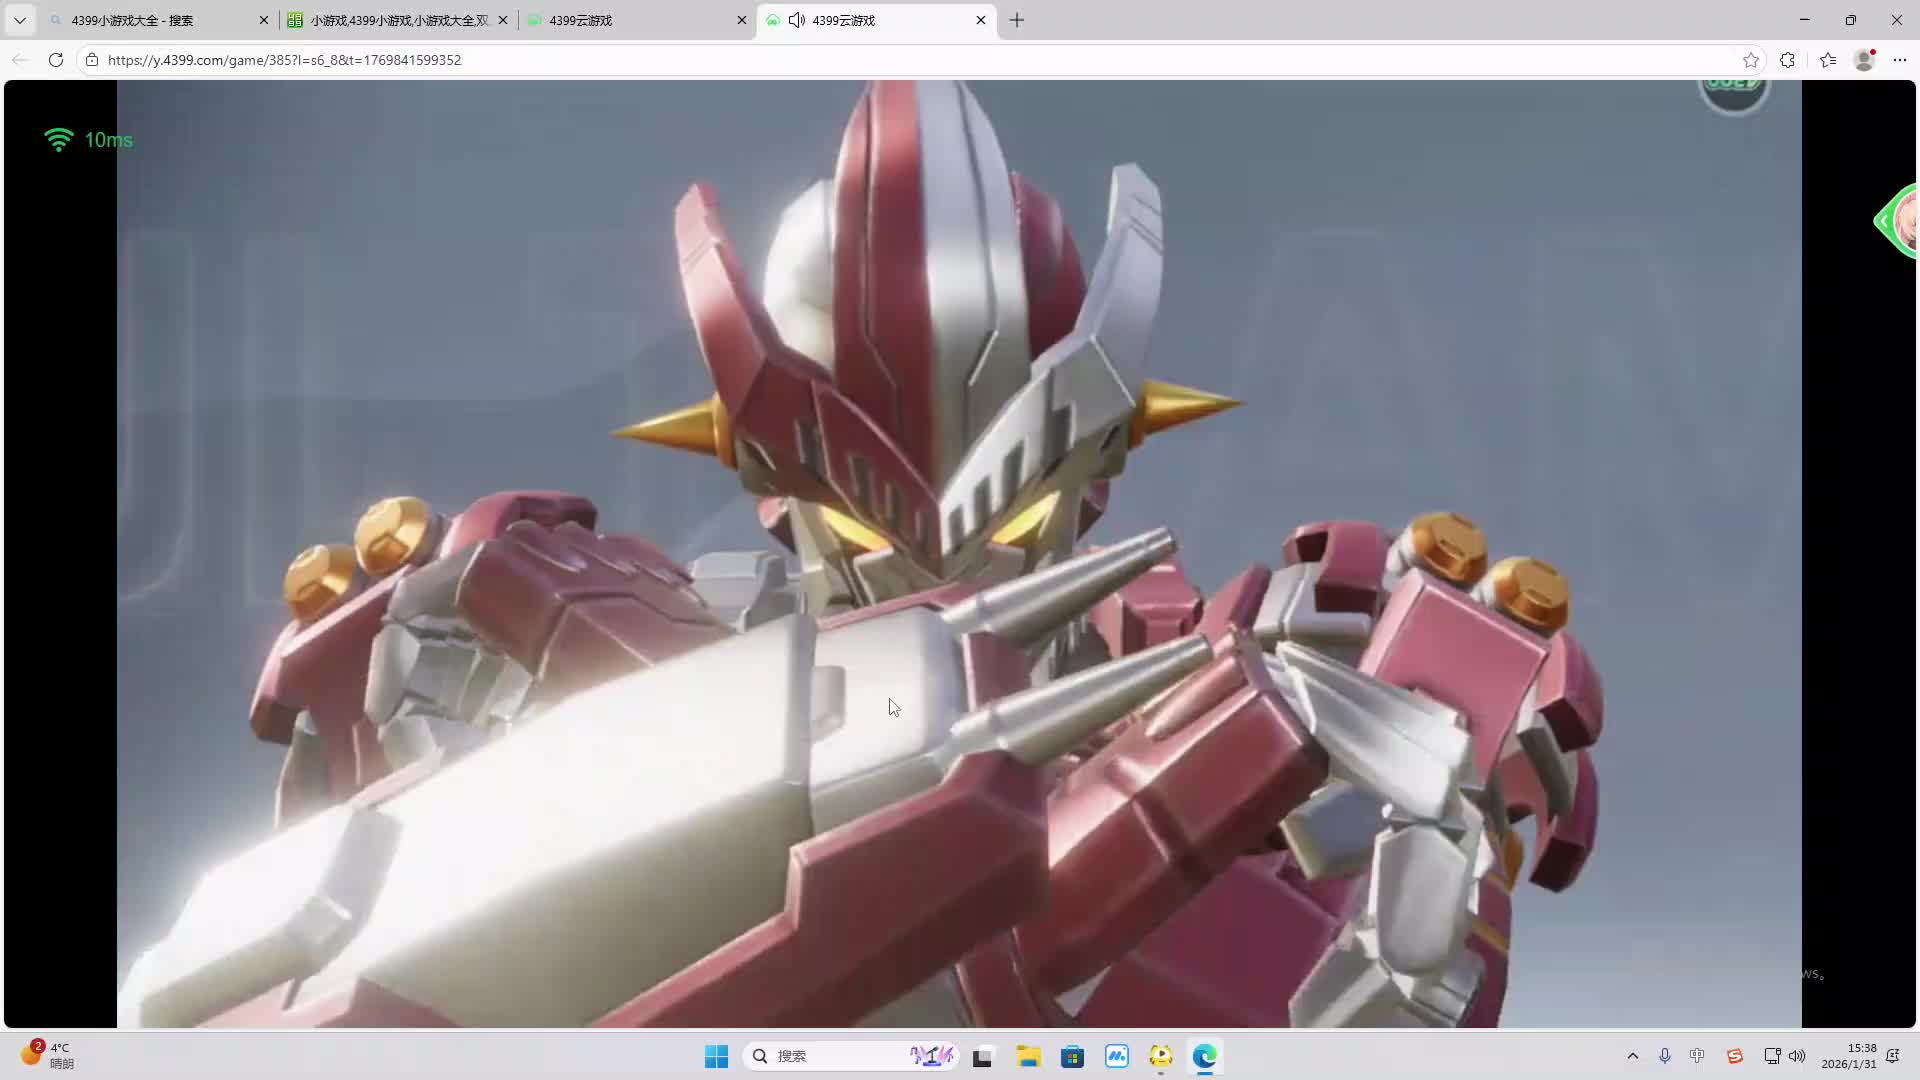Switch input method via 中 indicator
Viewport: 1920px width, 1080px height.
(1697, 1056)
